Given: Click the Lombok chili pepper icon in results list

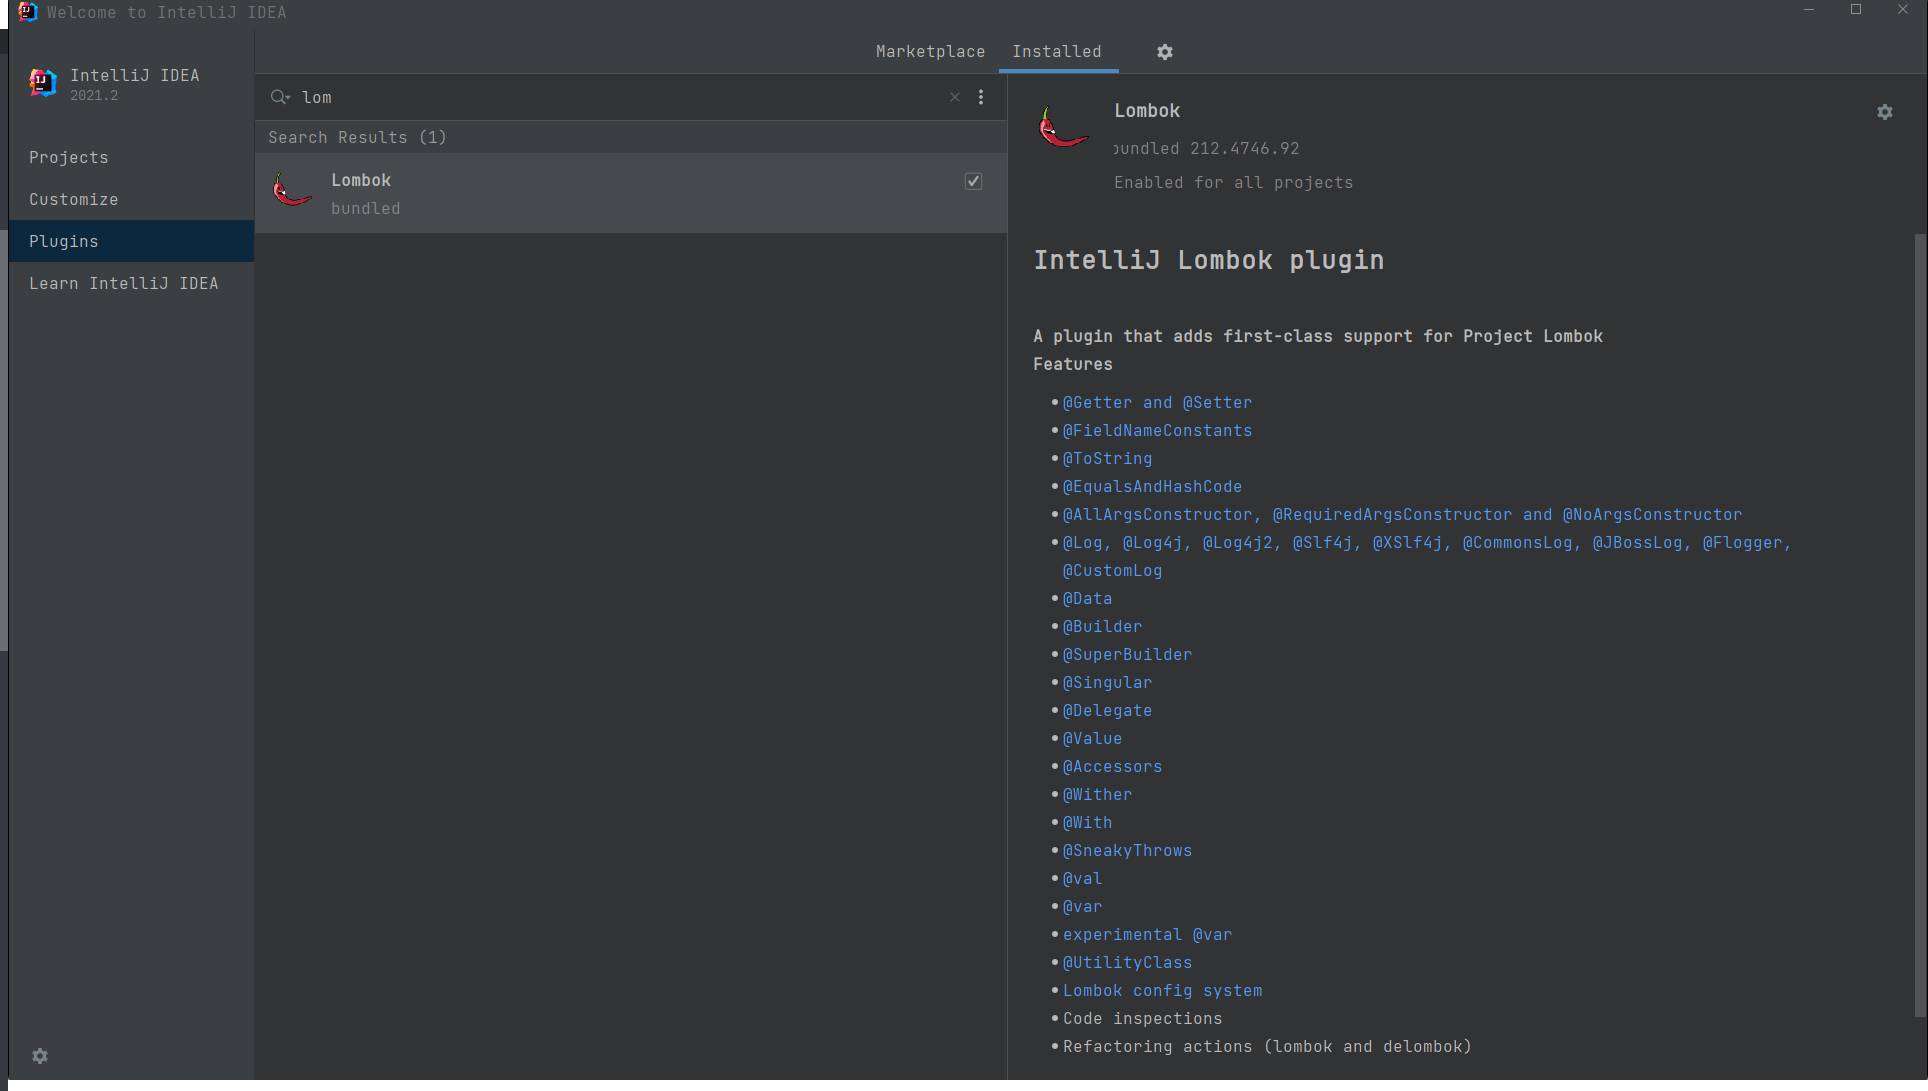Looking at the screenshot, I should click(292, 189).
